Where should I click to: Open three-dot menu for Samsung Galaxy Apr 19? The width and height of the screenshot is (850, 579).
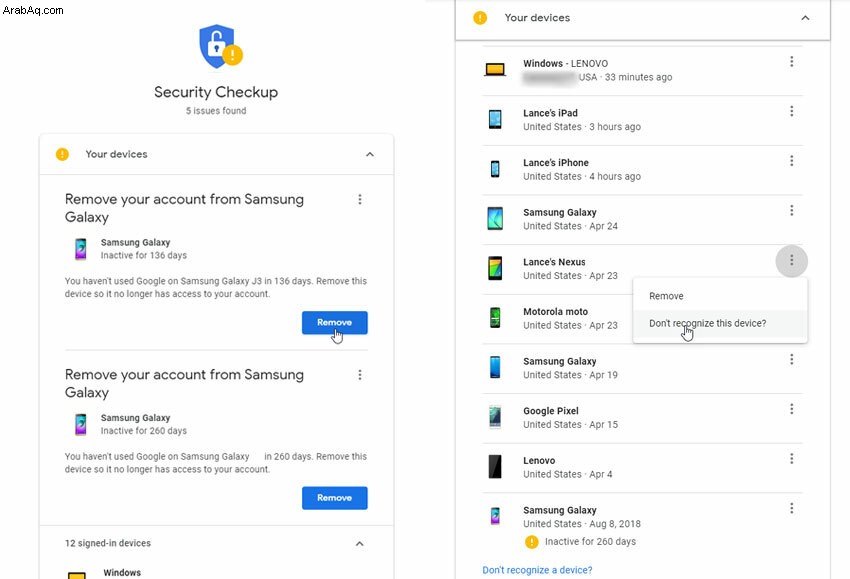pyautogui.click(x=791, y=359)
